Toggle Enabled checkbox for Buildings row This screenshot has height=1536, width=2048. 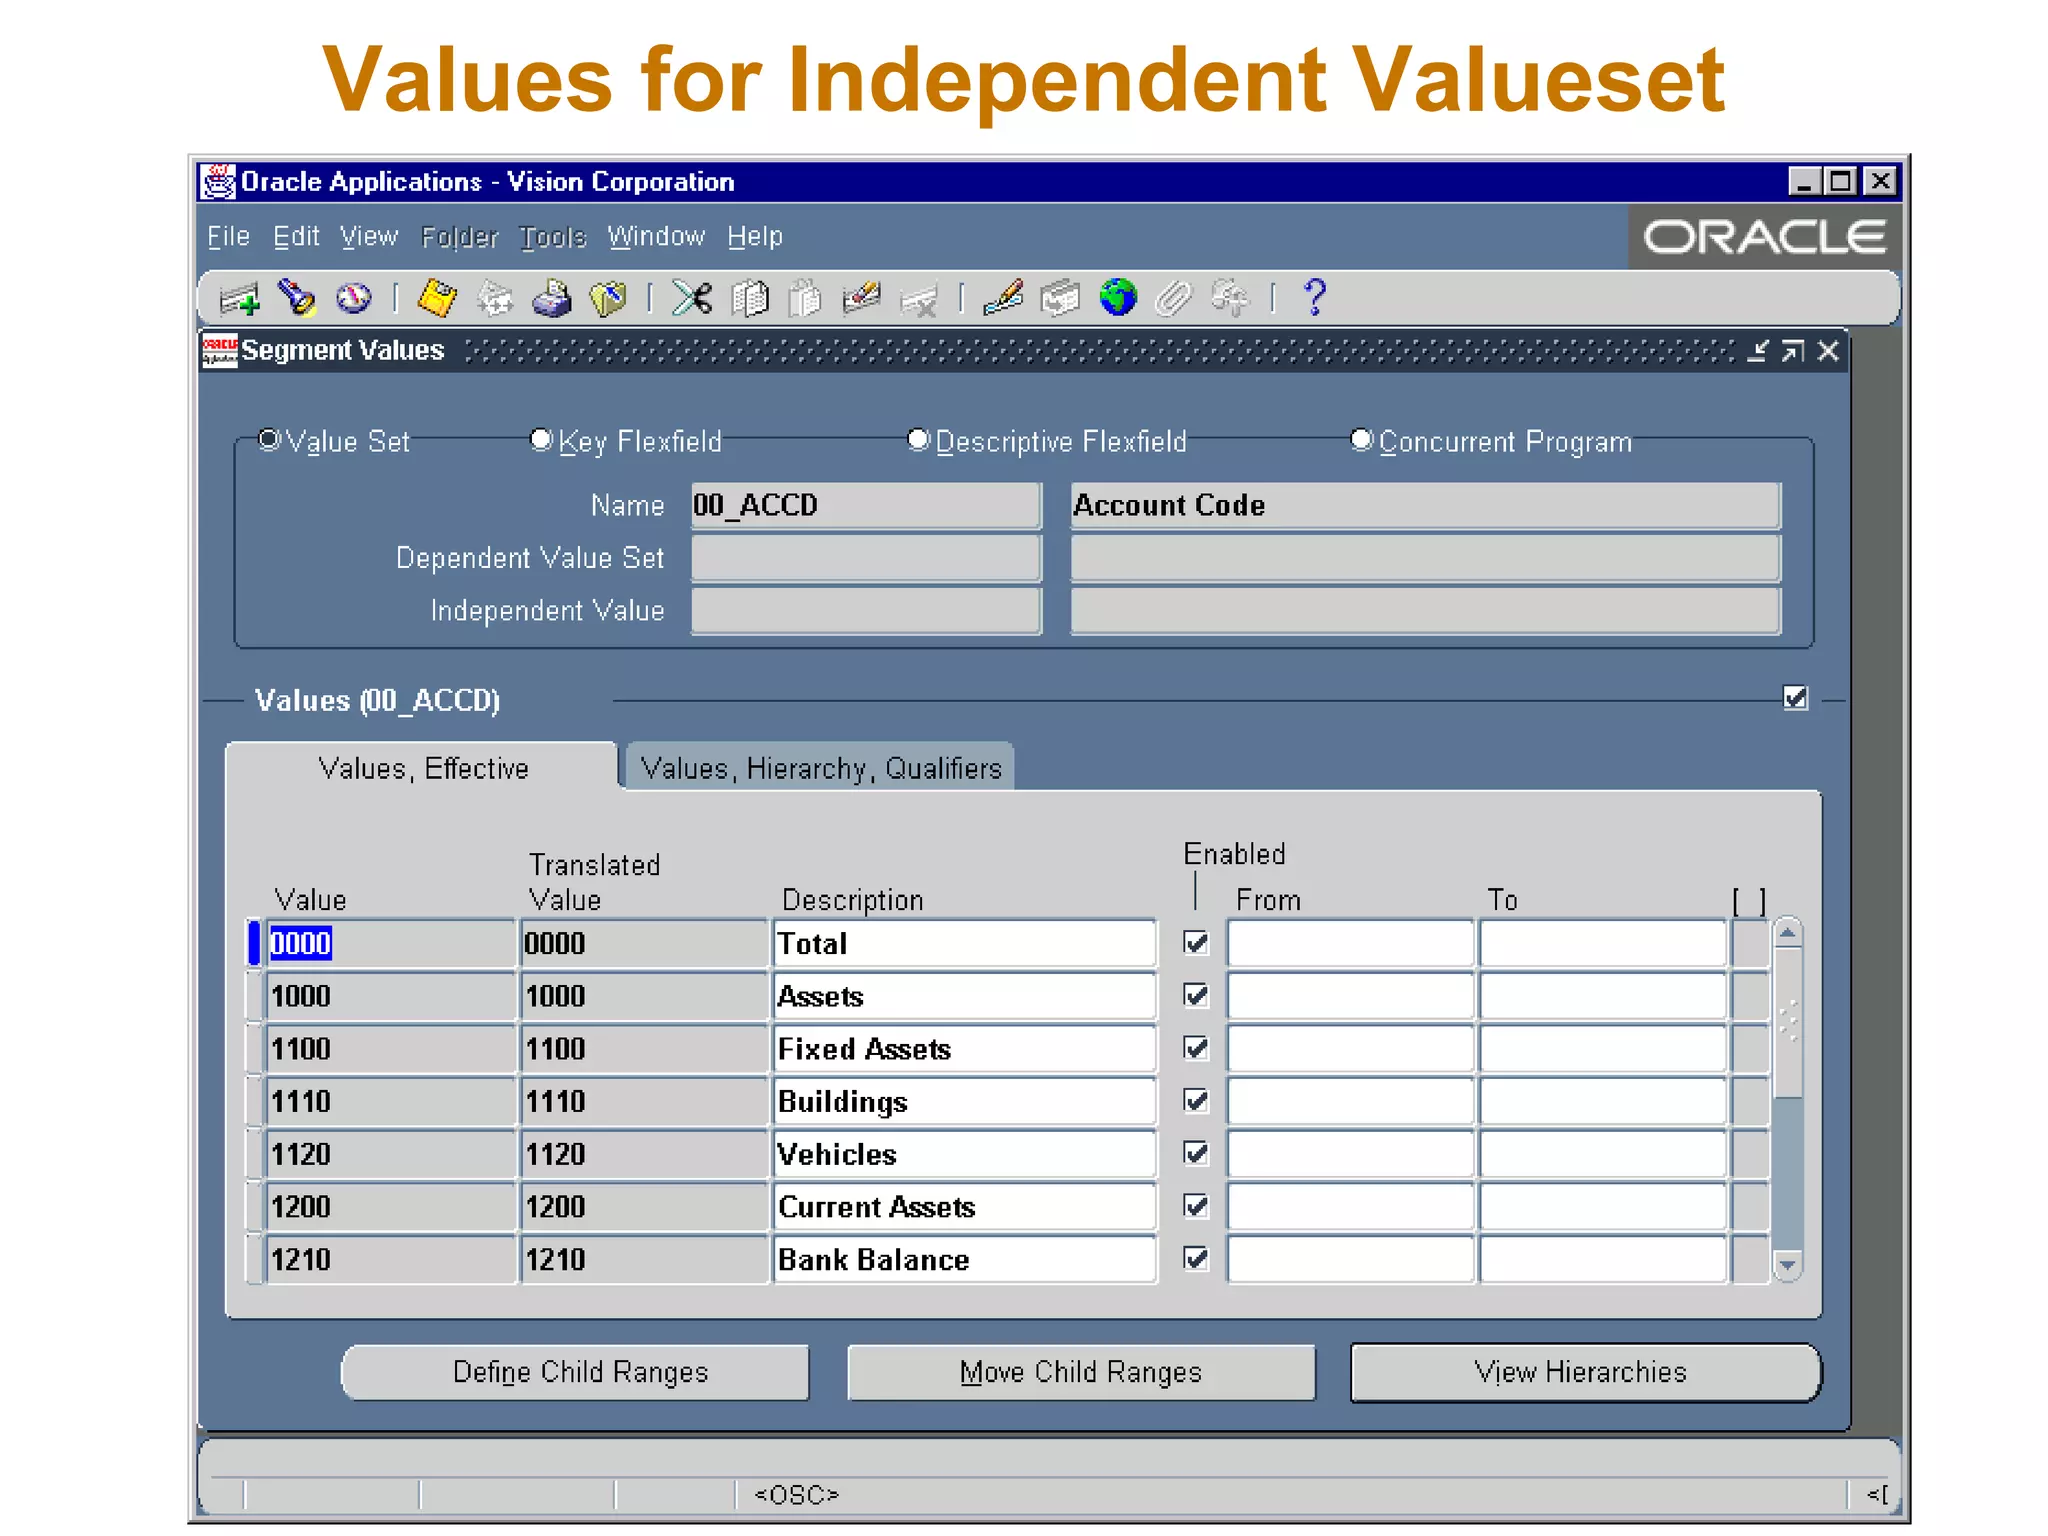(1196, 1100)
